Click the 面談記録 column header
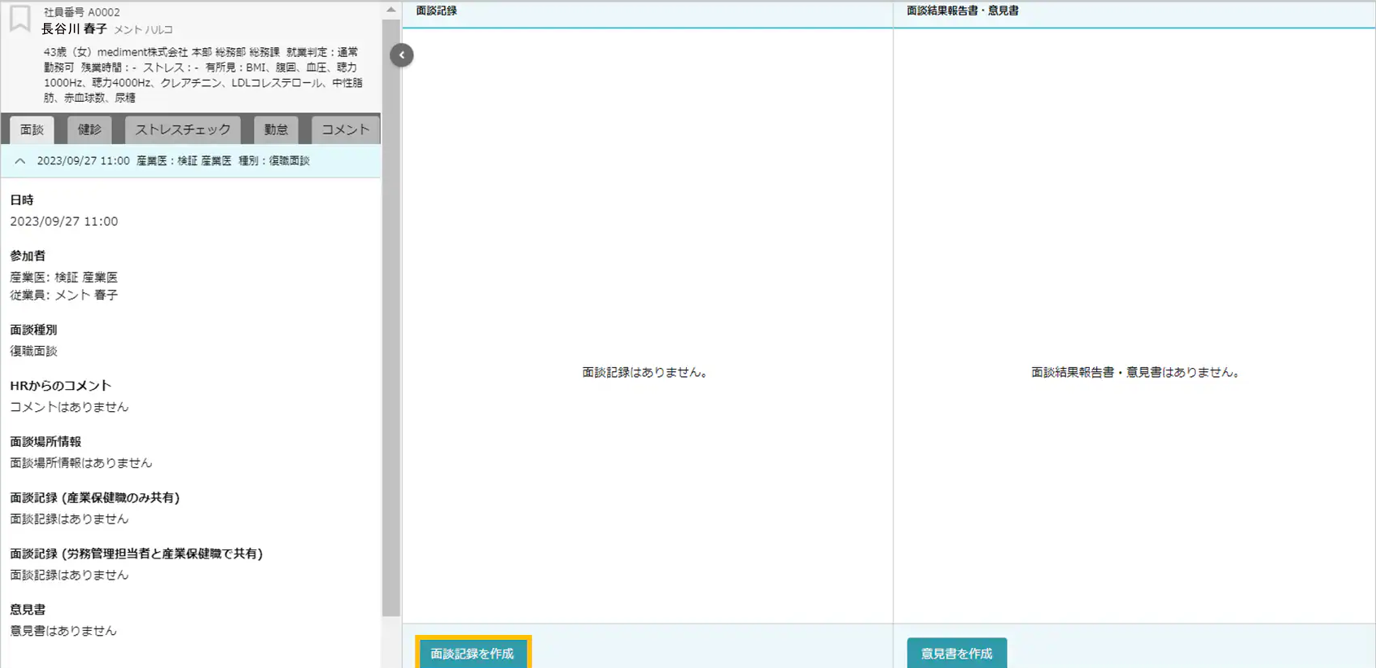1376x668 pixels. click(x=436, y=11)
